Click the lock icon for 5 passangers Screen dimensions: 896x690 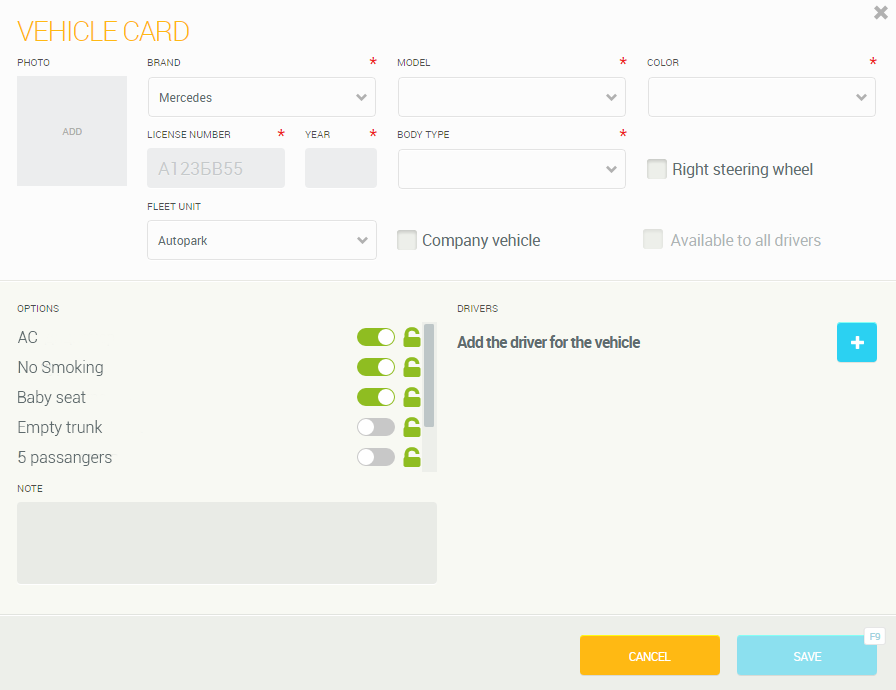(411, 458)
